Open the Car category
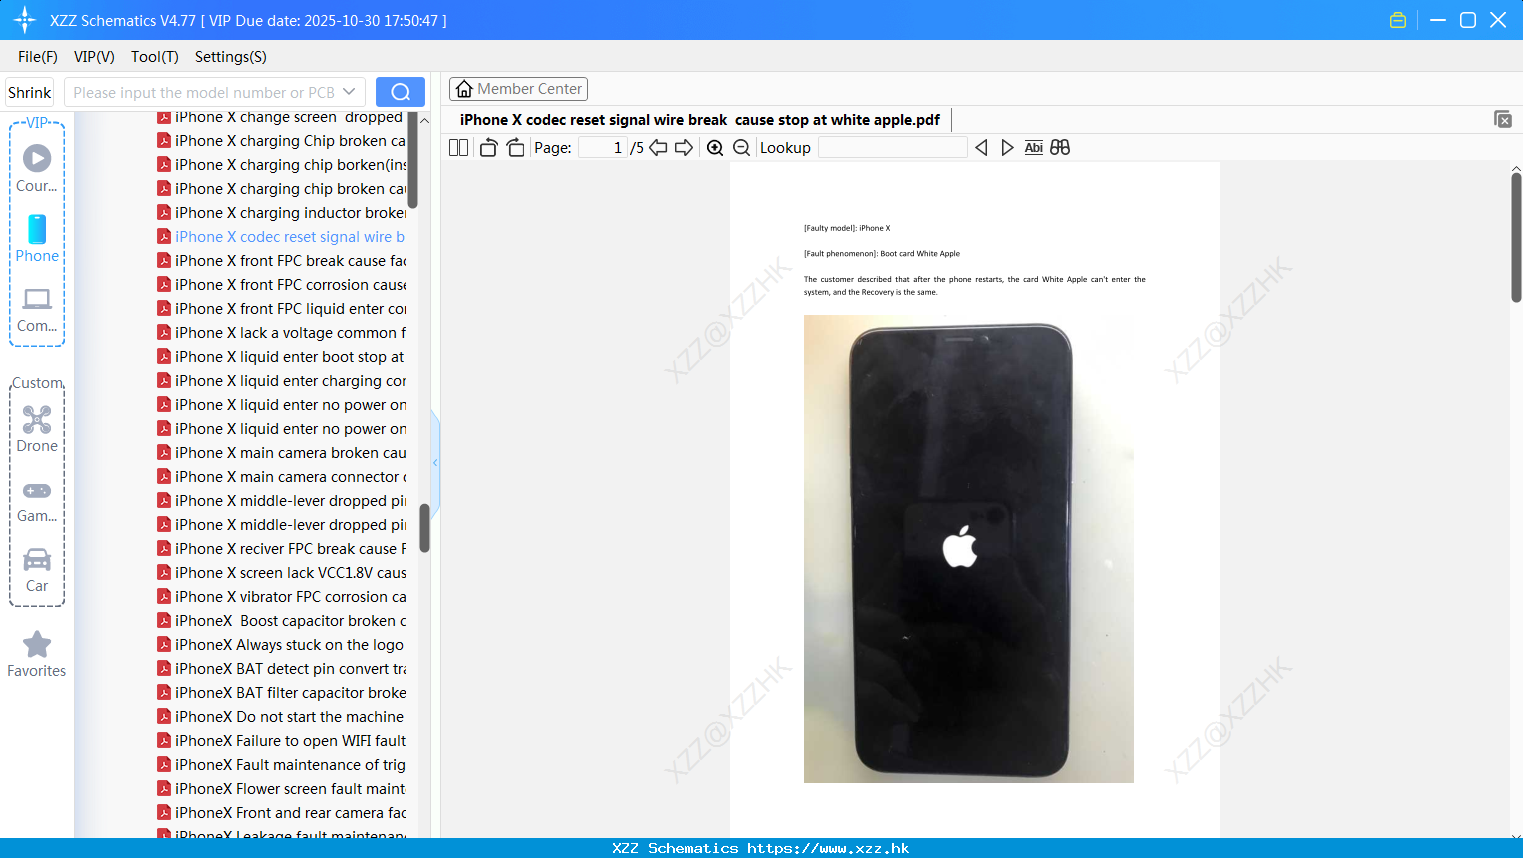 tap(37, 569)
